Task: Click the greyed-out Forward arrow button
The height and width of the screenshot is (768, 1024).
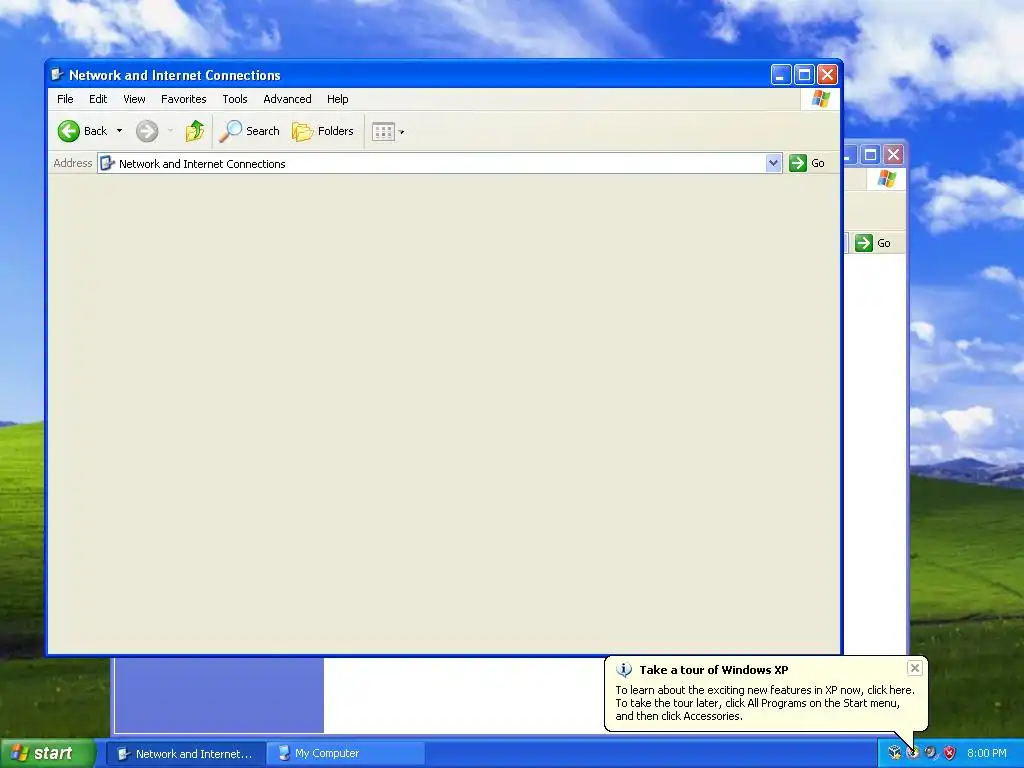Action: (x=147, y=131)
